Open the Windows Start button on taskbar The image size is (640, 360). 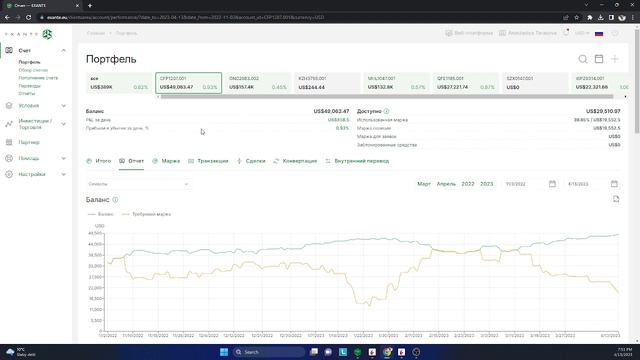(224, 352)
